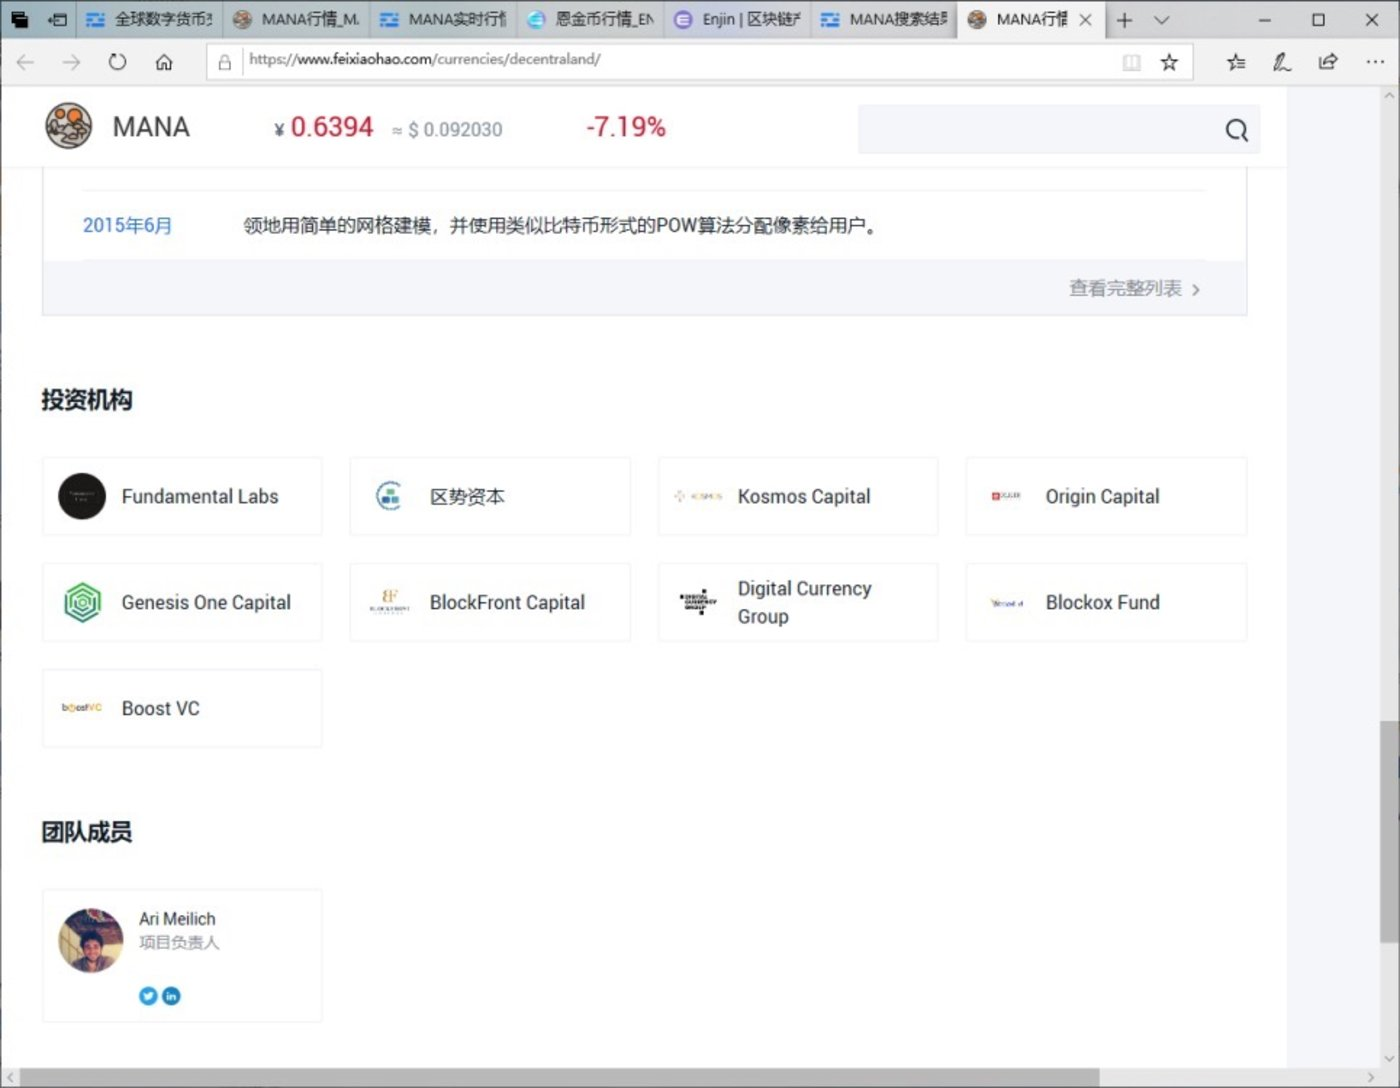This screenshot has width=1400, height=1088.
Task: Click the padlock site info icon
Action: pos(225,62)
